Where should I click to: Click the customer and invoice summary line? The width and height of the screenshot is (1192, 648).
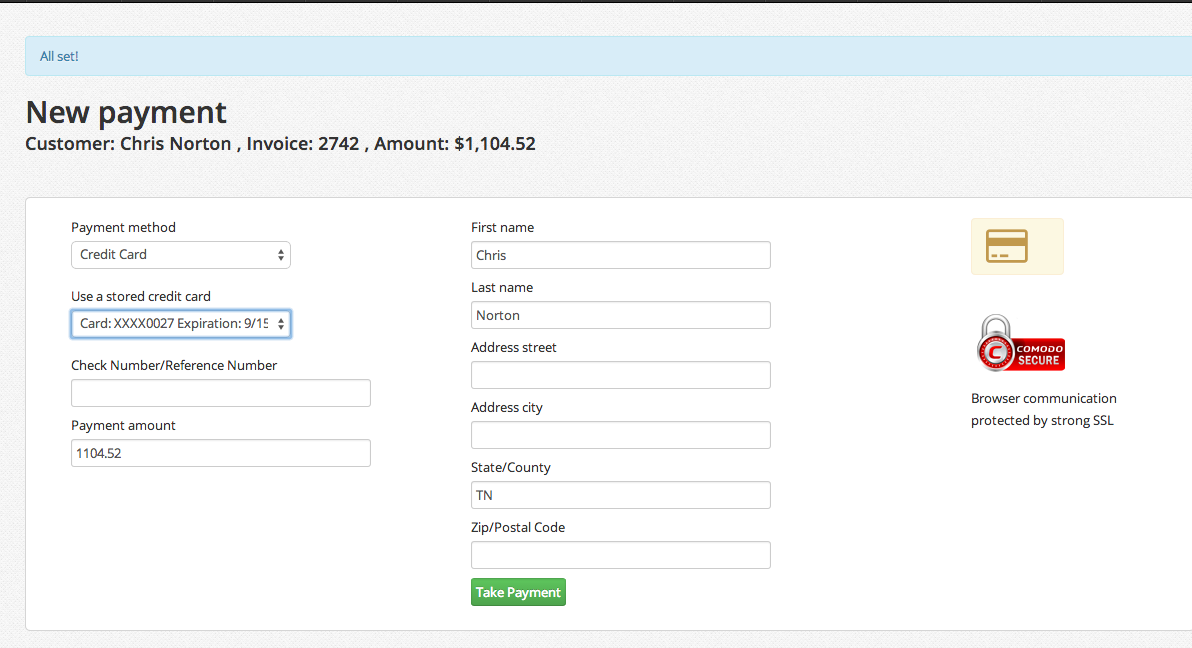[280, 144]
